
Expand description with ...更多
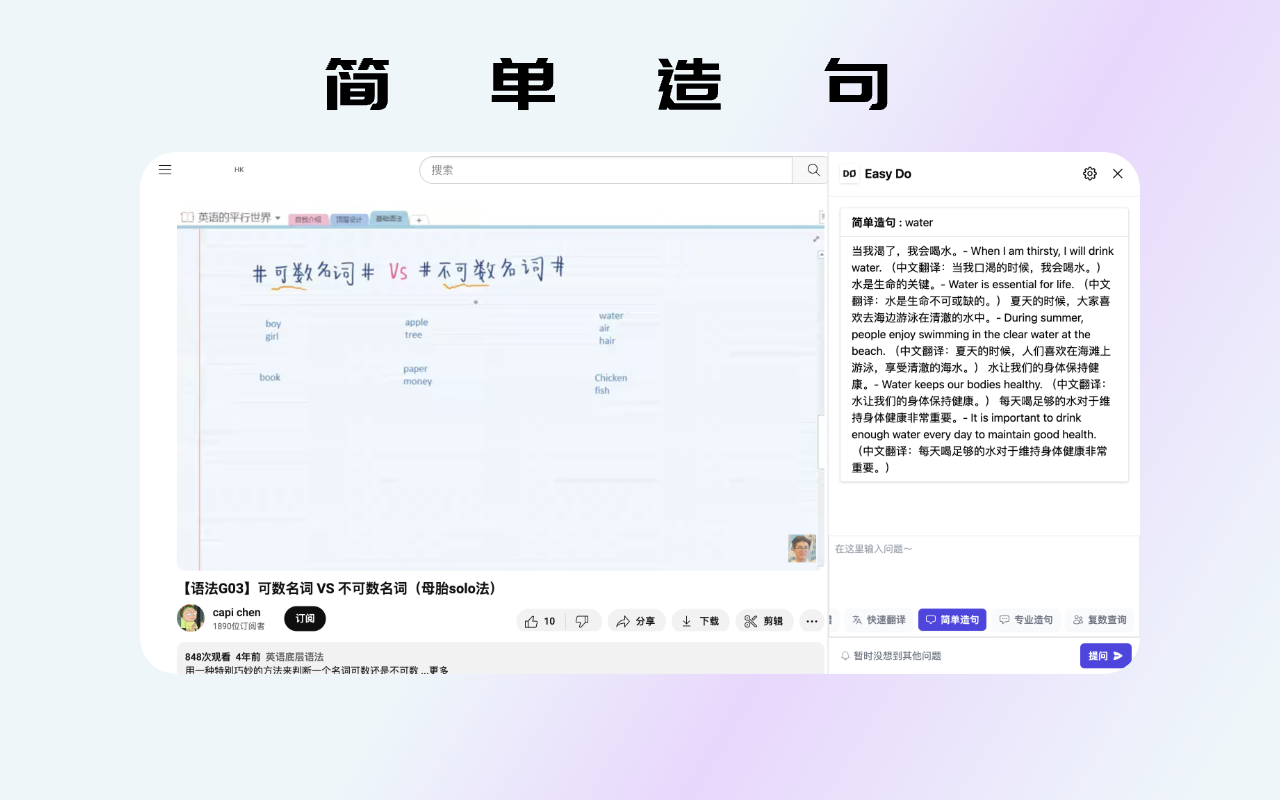(x=434, y=670)
